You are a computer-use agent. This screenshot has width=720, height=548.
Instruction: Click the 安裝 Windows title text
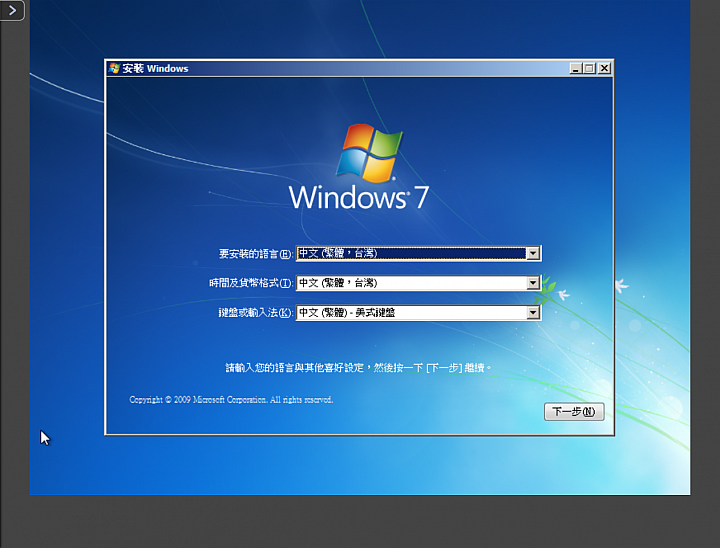155,68
